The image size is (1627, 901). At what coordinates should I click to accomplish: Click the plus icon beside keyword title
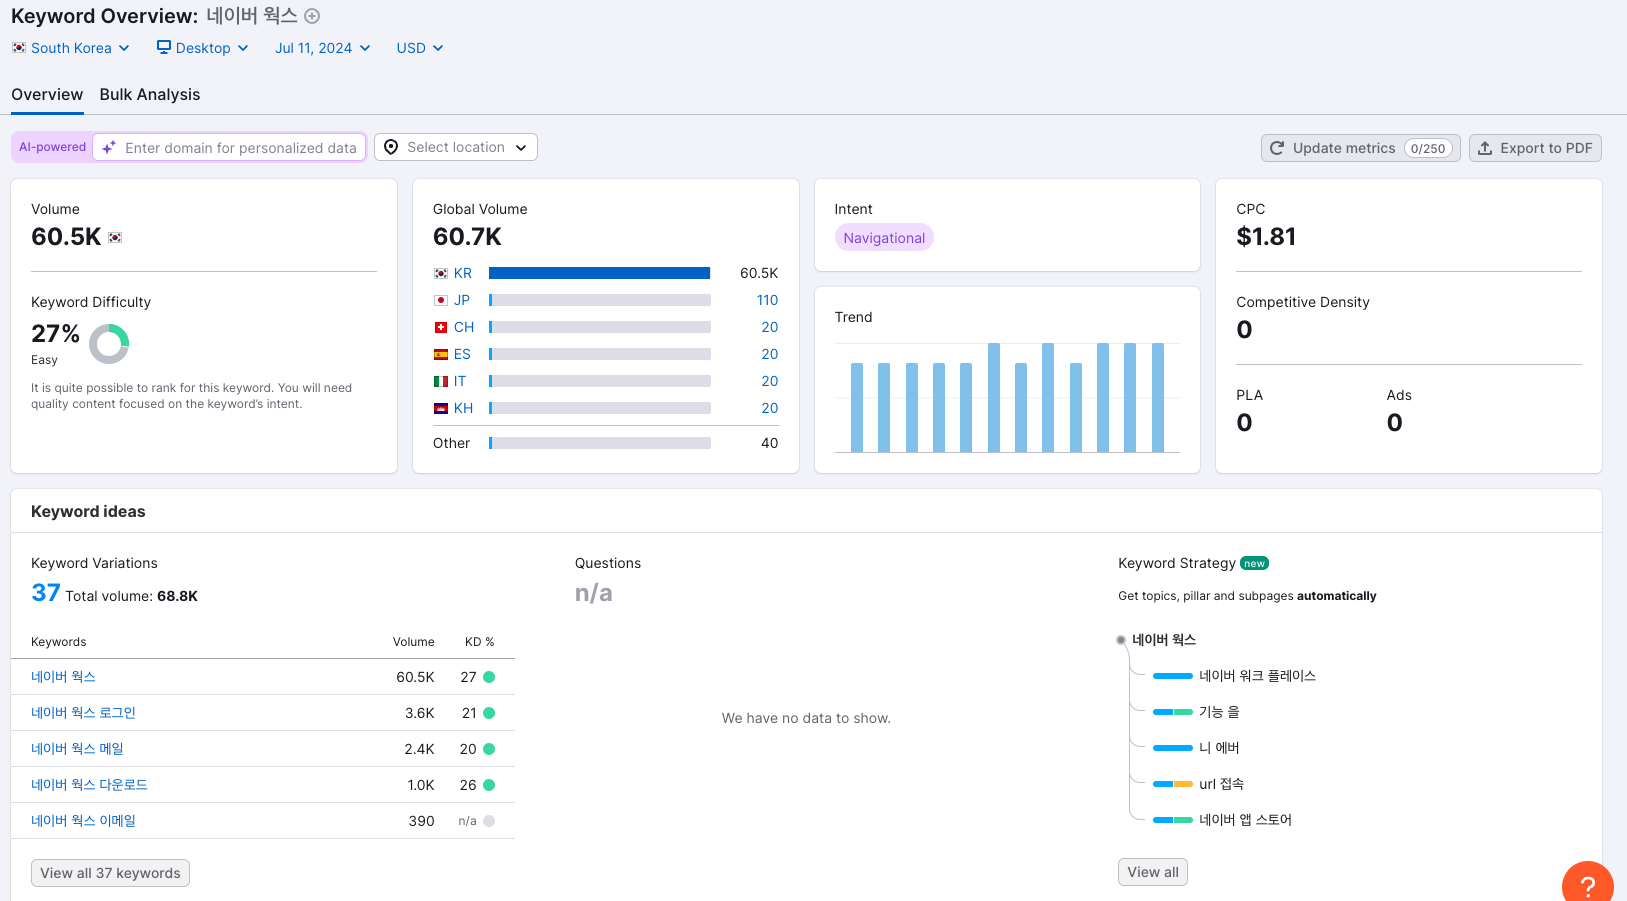click(312, 16)
